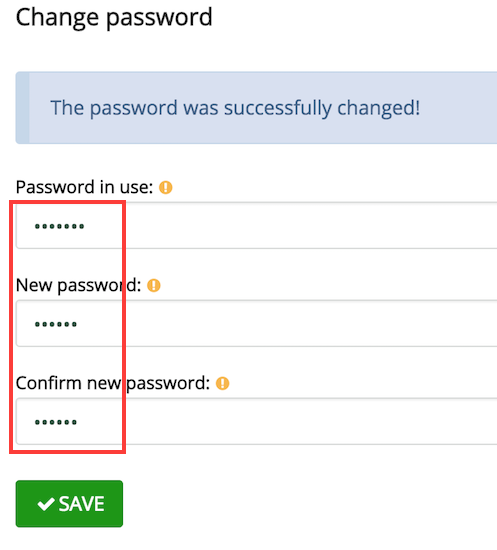Screen dimensions: 497x550
Task: Click the Change password page heading
Action: 114,18
